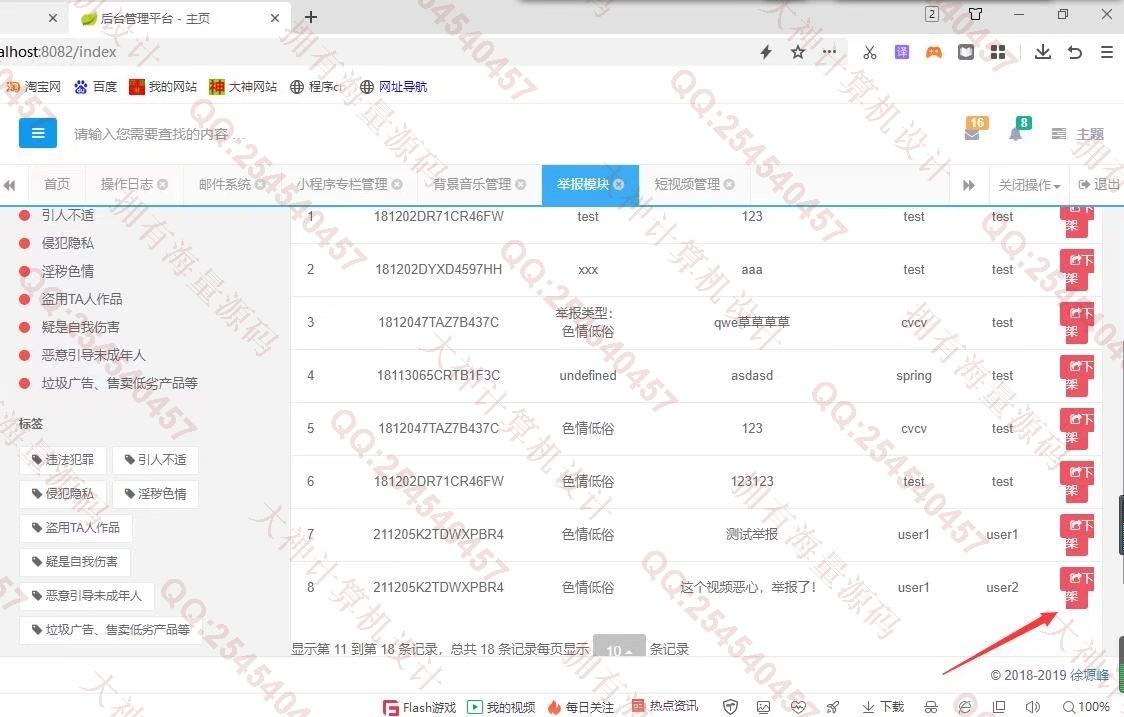1124x717 pixels.
Task: Click 下架 button for row 6
Action: coord(1077,482)
